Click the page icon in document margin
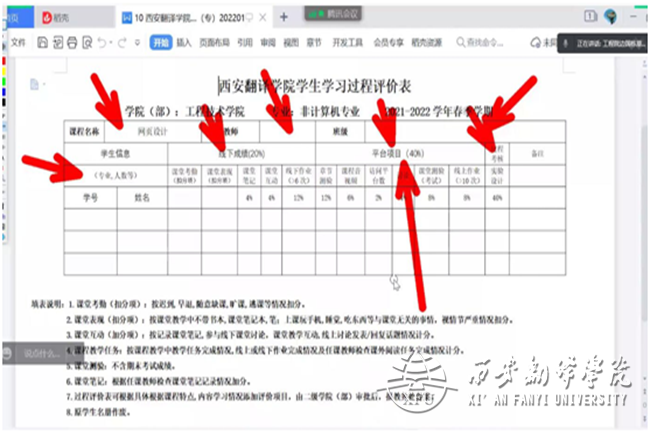This screenshot has width=650, height=433. click(34, 85)
